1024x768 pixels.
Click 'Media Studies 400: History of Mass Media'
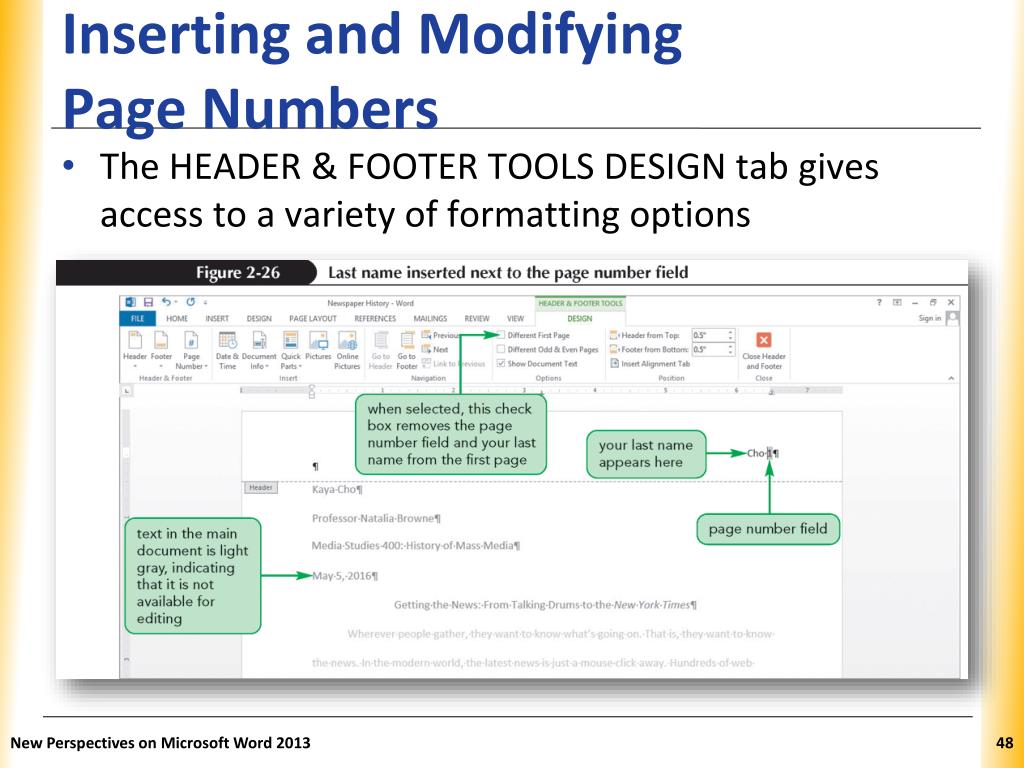click(x=415, y=545)
